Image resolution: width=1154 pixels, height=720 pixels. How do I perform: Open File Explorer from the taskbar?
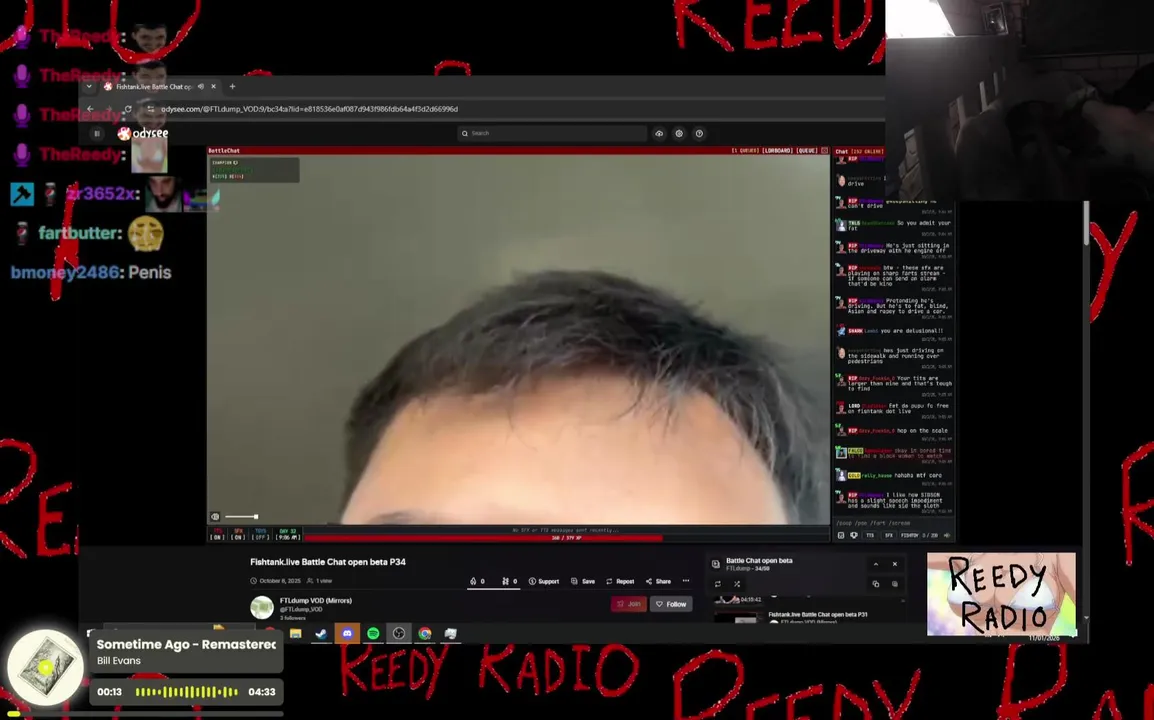click(296, 633)
